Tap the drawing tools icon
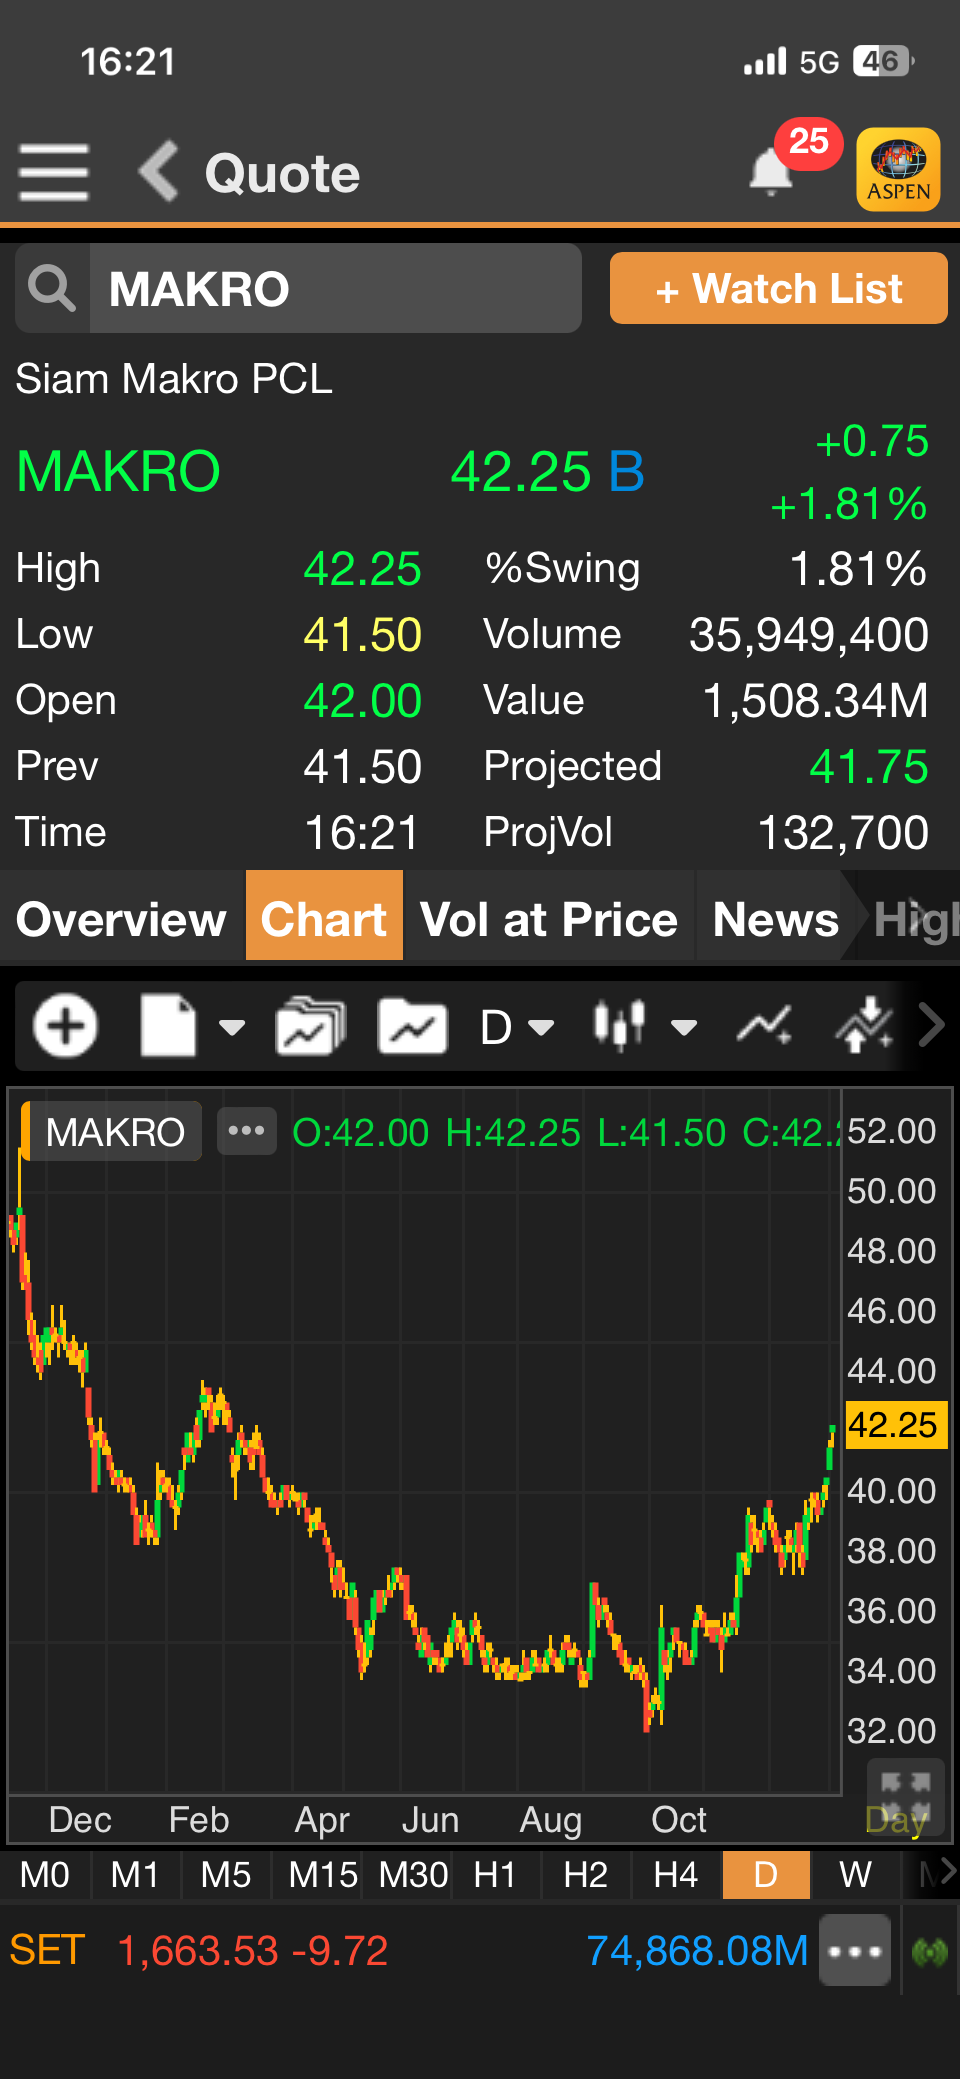960x2079 pixels. tap(864, 1023)
